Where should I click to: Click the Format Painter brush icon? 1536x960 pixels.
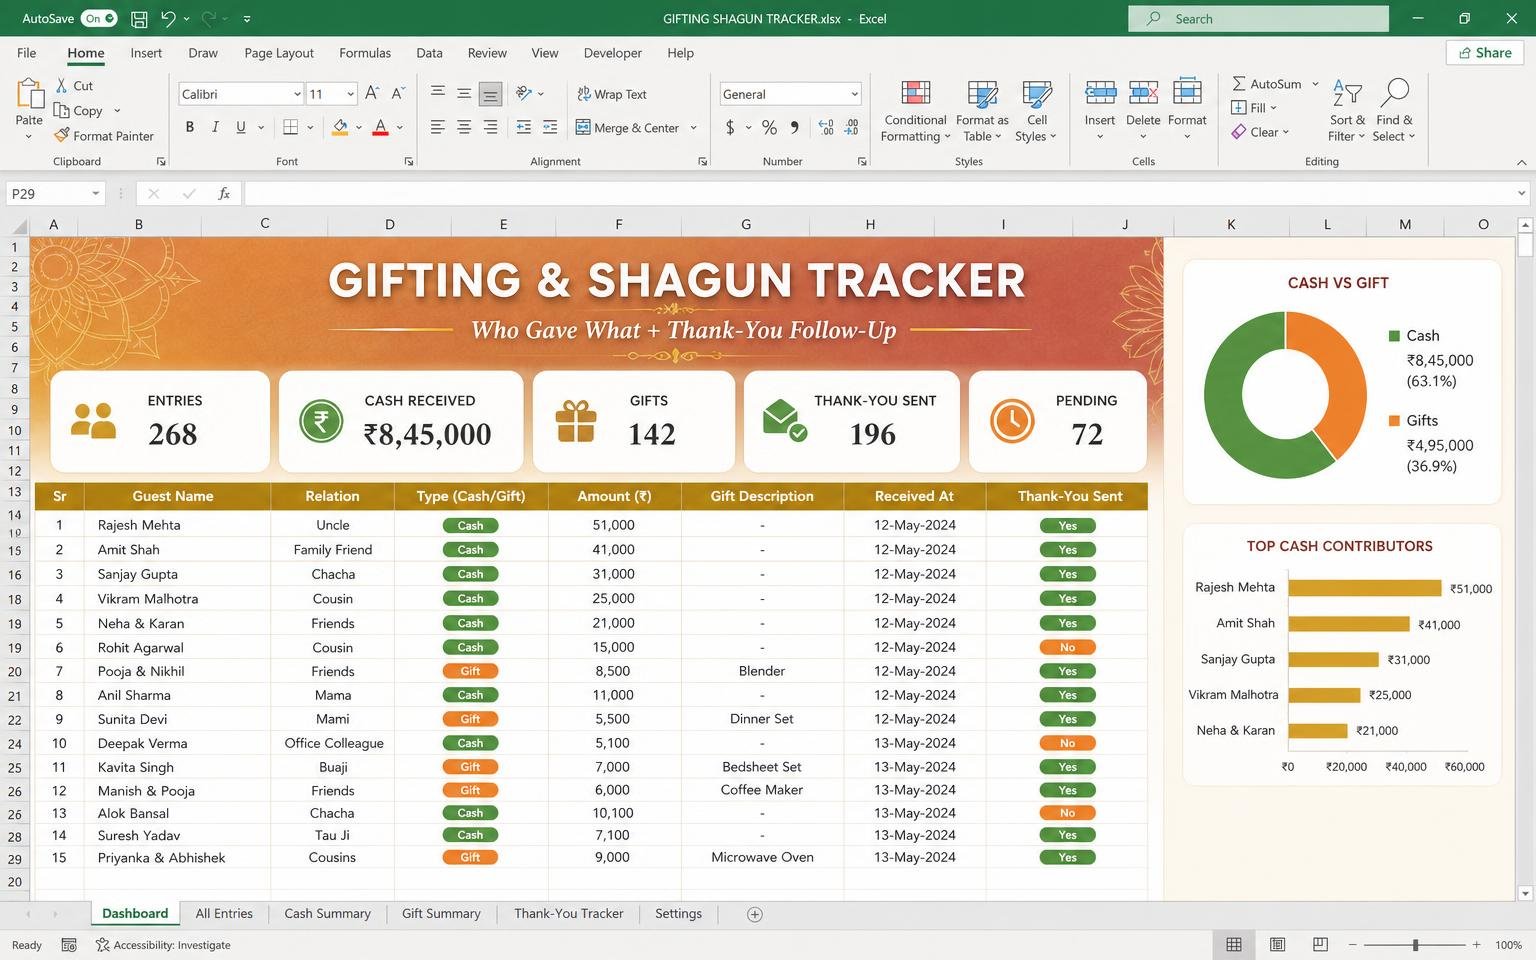point(62,135)
